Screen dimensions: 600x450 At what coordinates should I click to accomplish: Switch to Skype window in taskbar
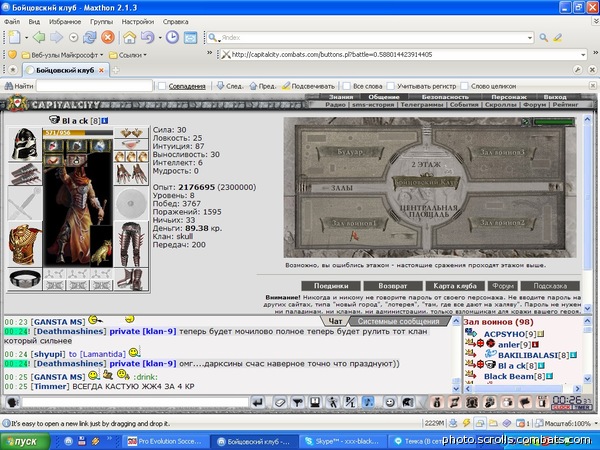[343, 441]
